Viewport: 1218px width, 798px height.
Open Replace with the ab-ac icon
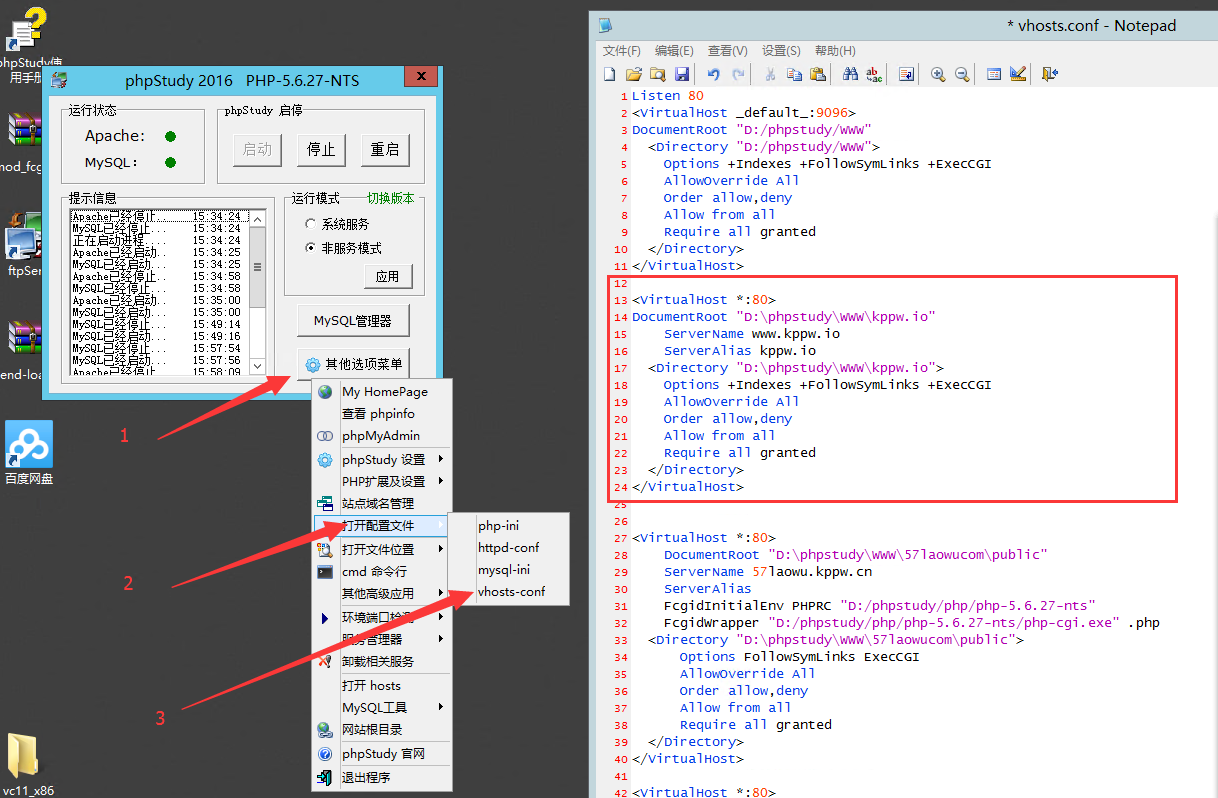[874, 74]
